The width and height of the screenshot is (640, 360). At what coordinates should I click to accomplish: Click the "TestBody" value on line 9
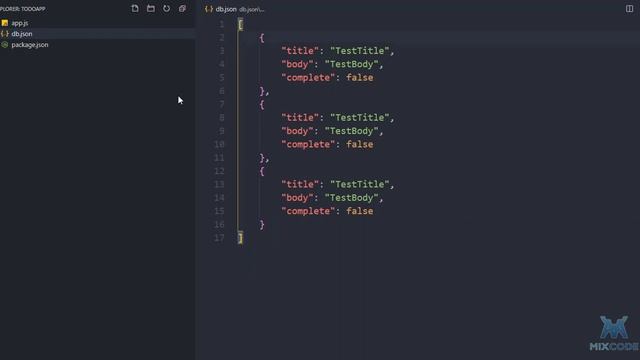(351, 131)
